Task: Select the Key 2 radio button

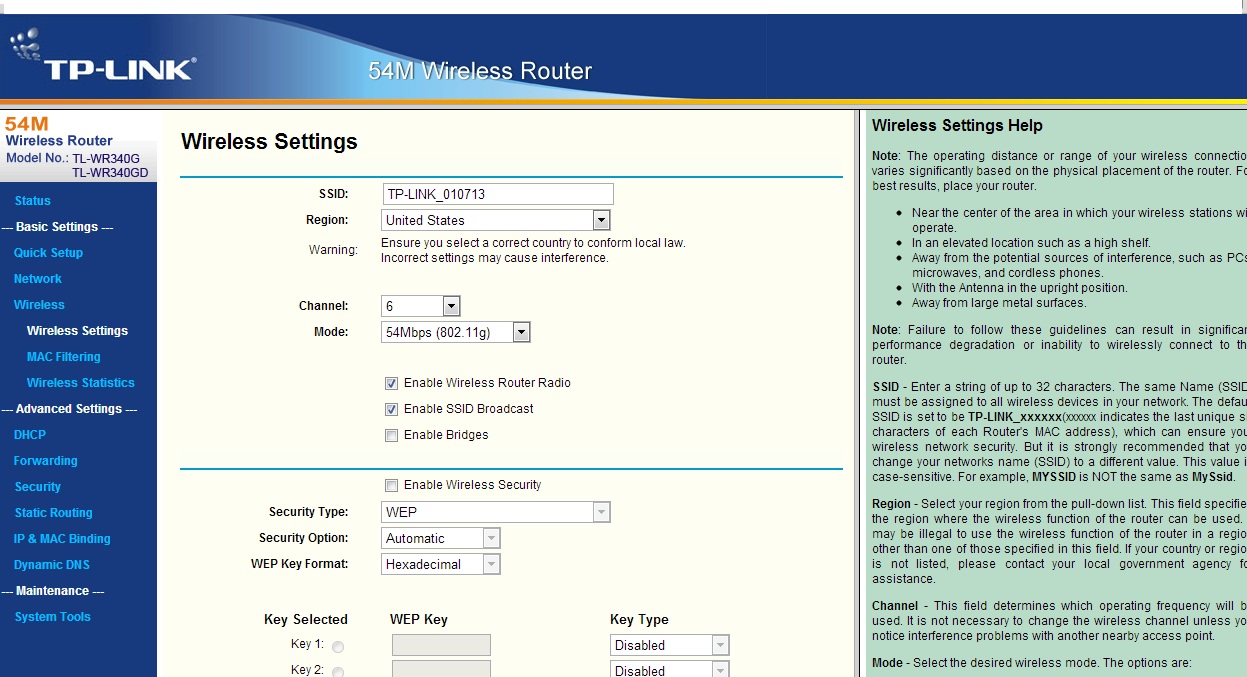Action: coord(338,672)
